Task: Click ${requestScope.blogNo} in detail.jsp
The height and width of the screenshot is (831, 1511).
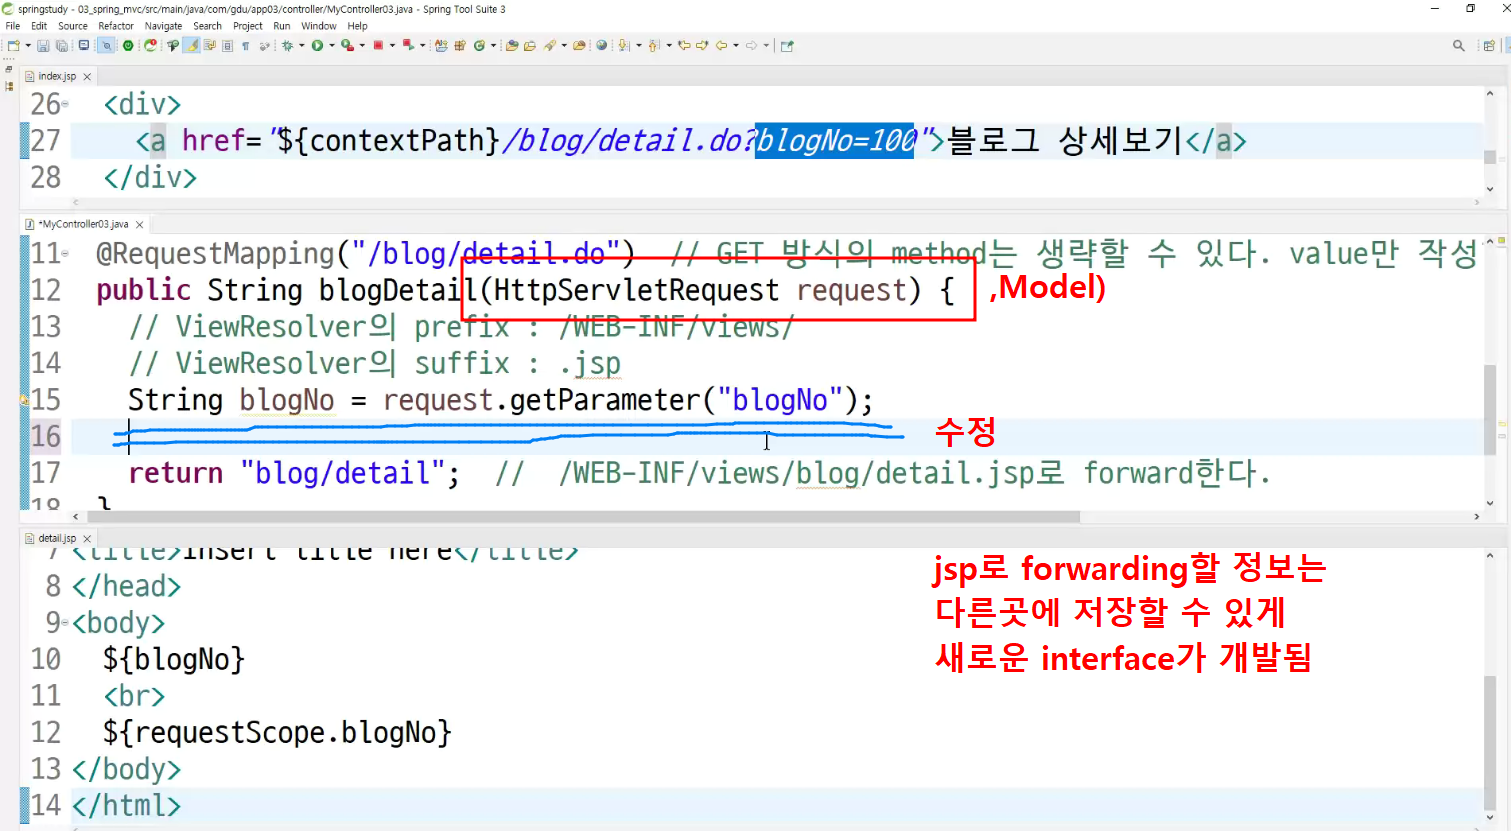Action: (277, 733)
